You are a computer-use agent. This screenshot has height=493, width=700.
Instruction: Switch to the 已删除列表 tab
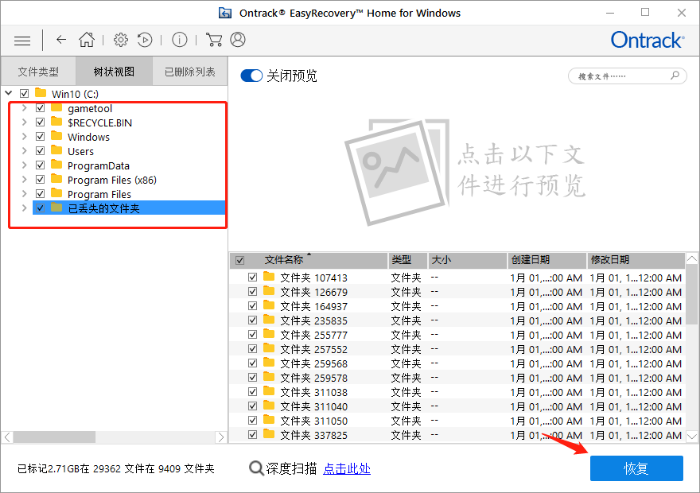(190, 71)
